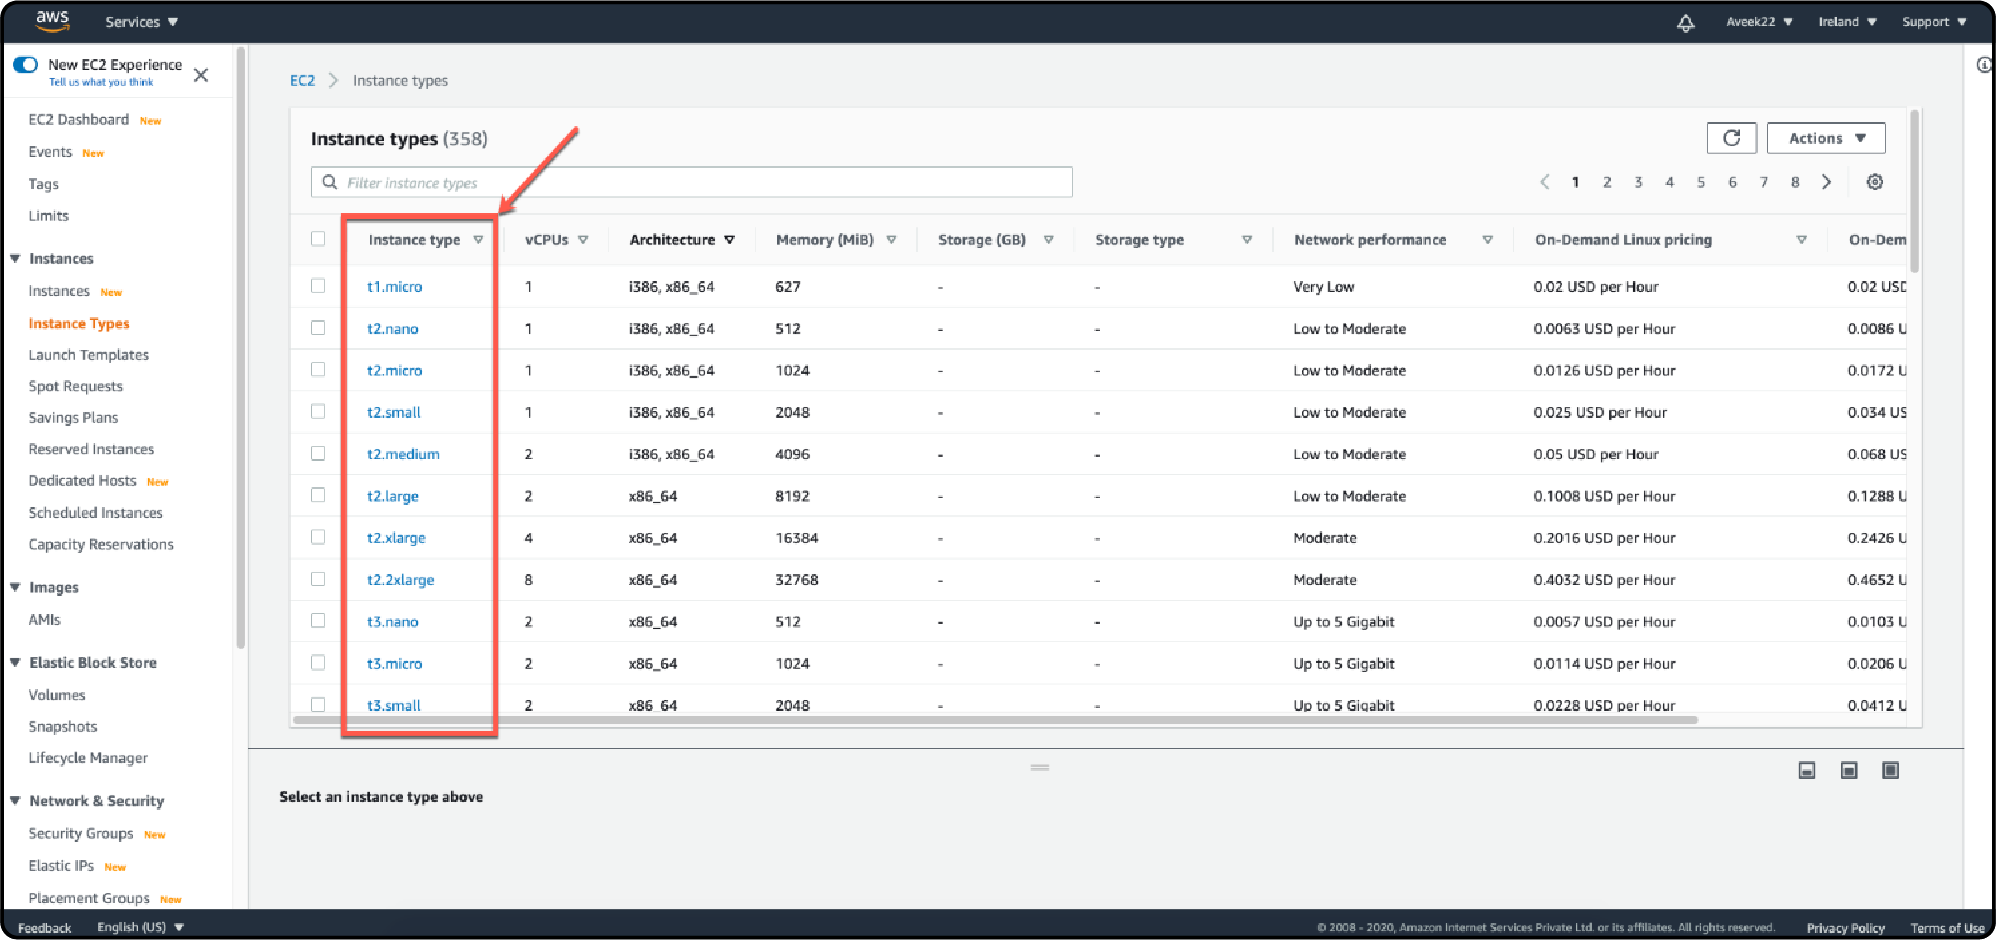Open the Services dropdown menu
The height and width of the screenshot is (940, 1996).
[141, 22]
